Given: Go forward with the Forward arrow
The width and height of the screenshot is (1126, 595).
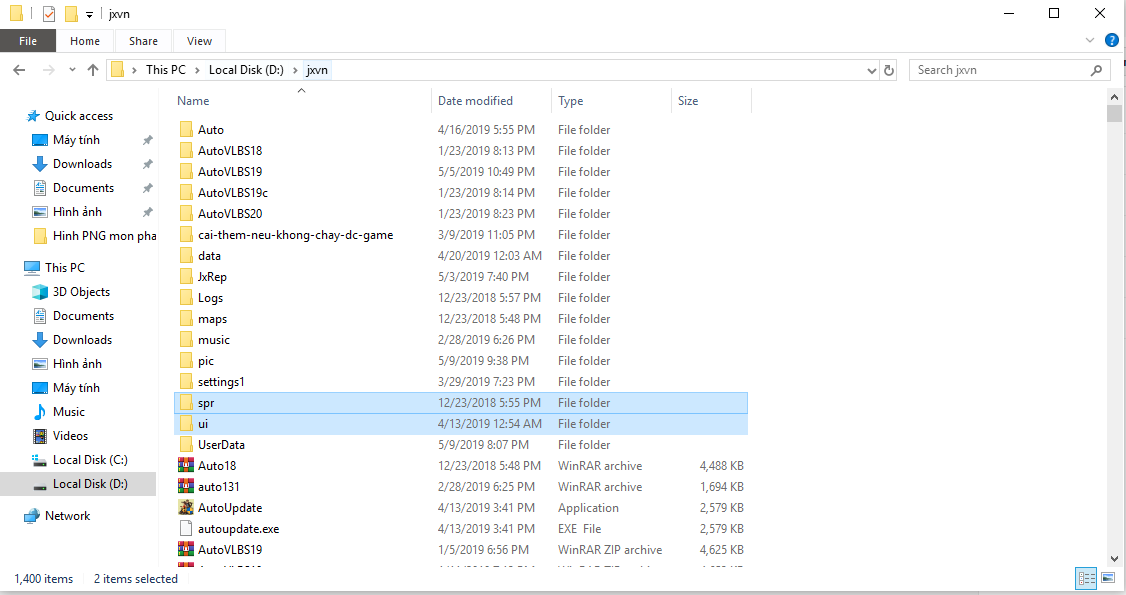Looking at the screenshot, I should (48, 70).
